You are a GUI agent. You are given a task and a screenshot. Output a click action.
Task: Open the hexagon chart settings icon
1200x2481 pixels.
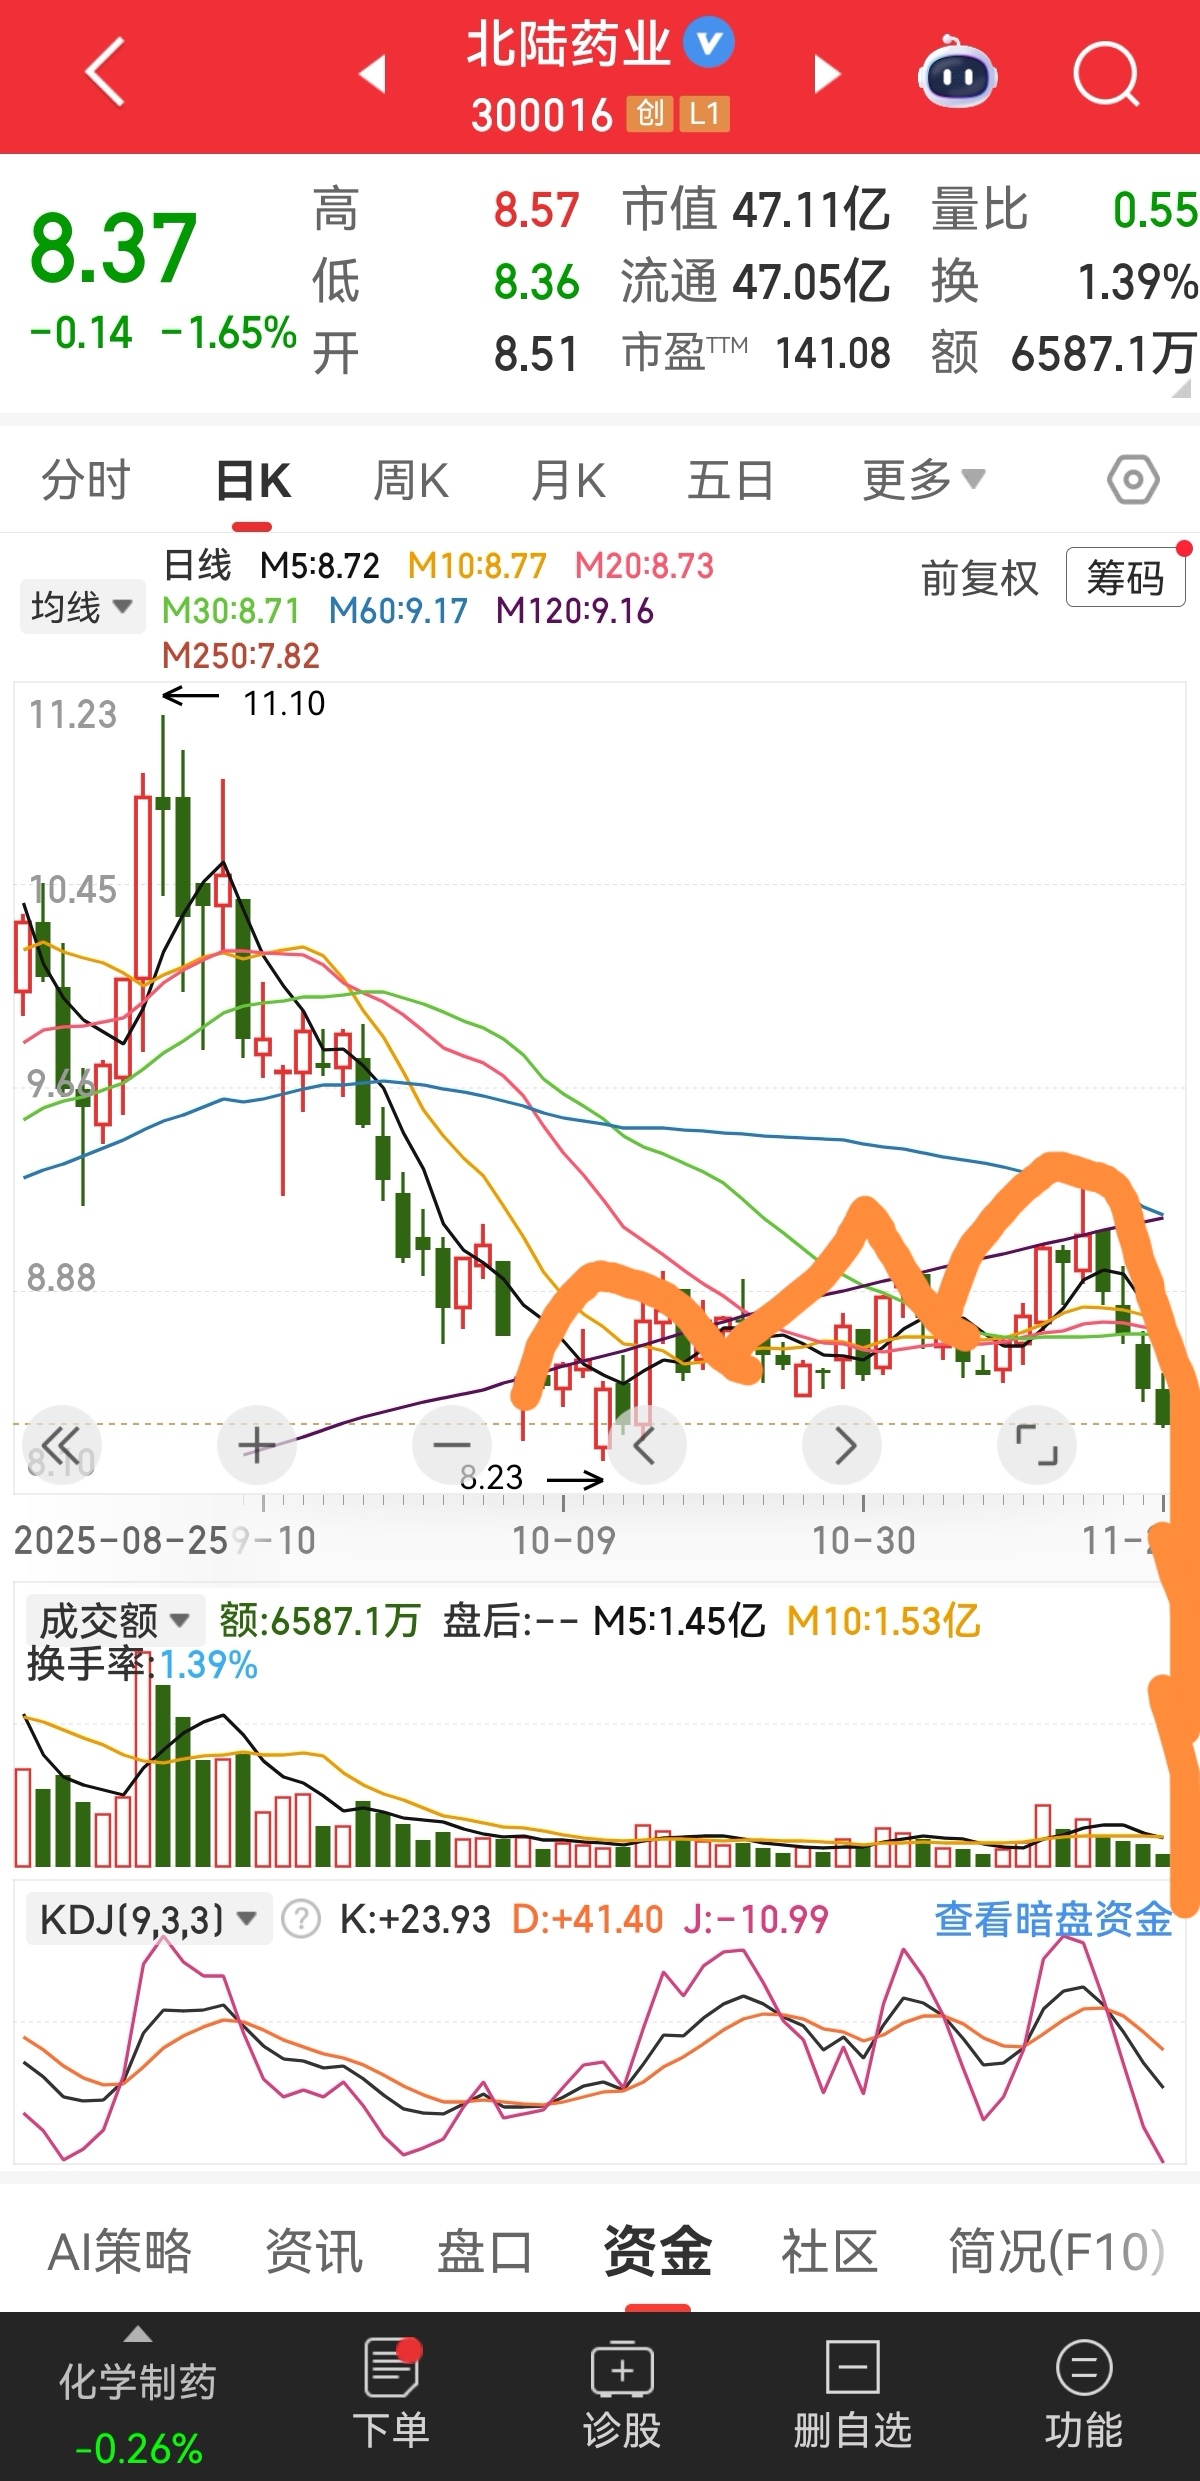[1133, 481]
